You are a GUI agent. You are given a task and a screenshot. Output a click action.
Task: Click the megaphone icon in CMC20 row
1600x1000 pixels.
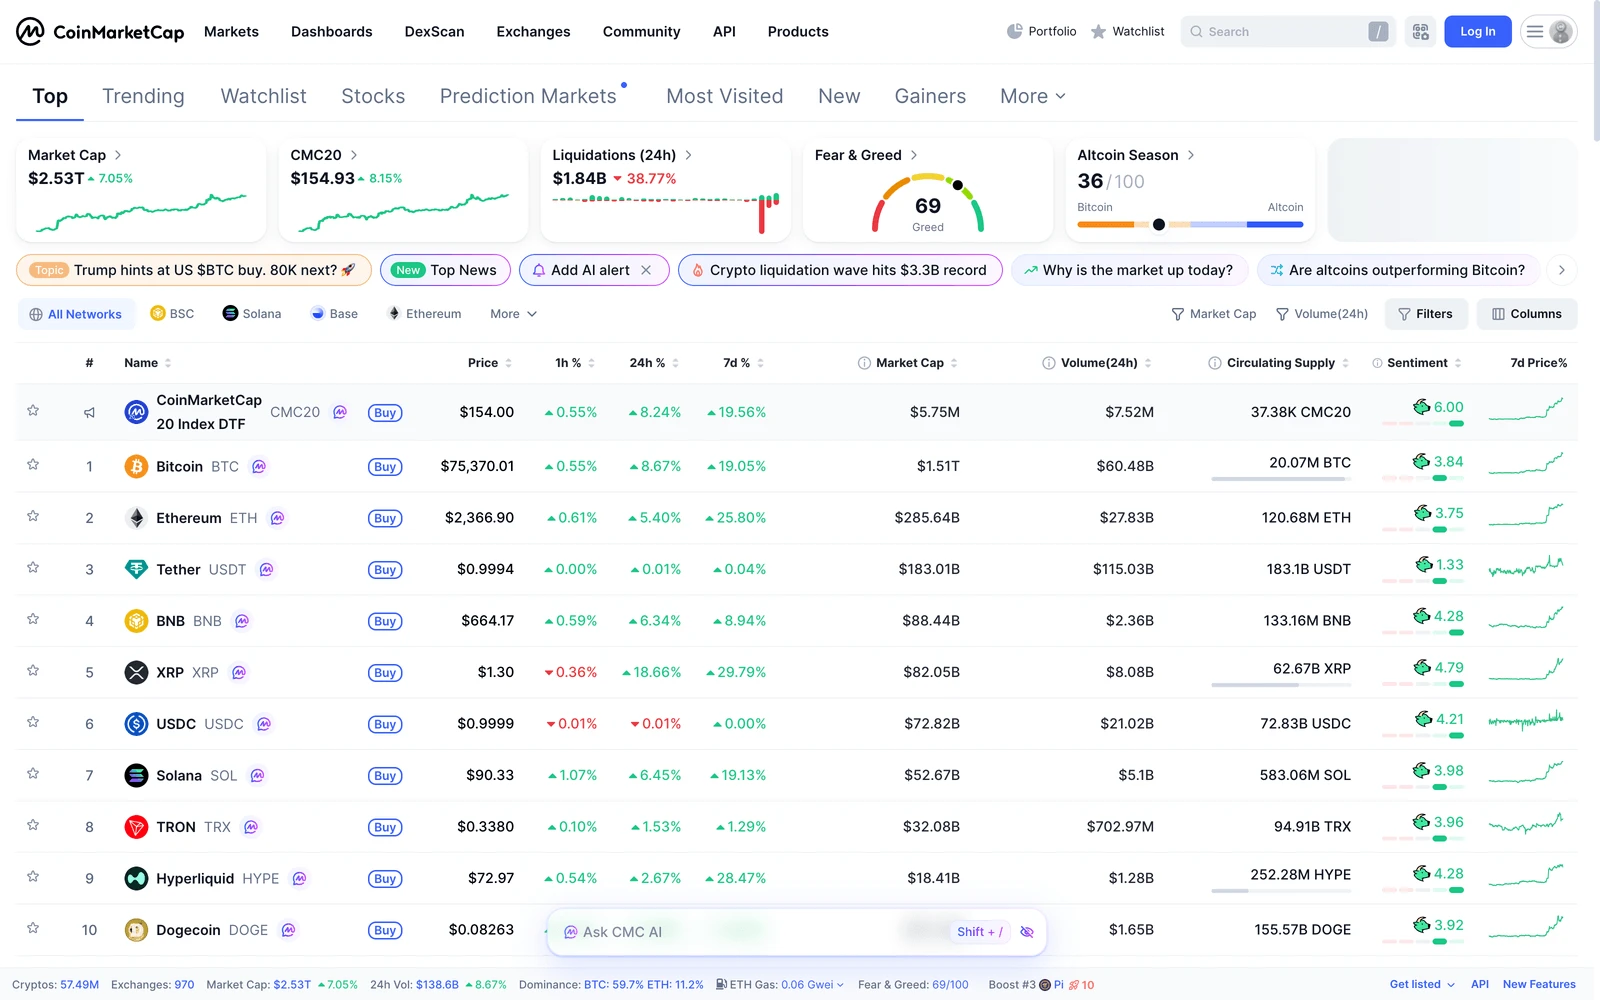coord(89,412)
